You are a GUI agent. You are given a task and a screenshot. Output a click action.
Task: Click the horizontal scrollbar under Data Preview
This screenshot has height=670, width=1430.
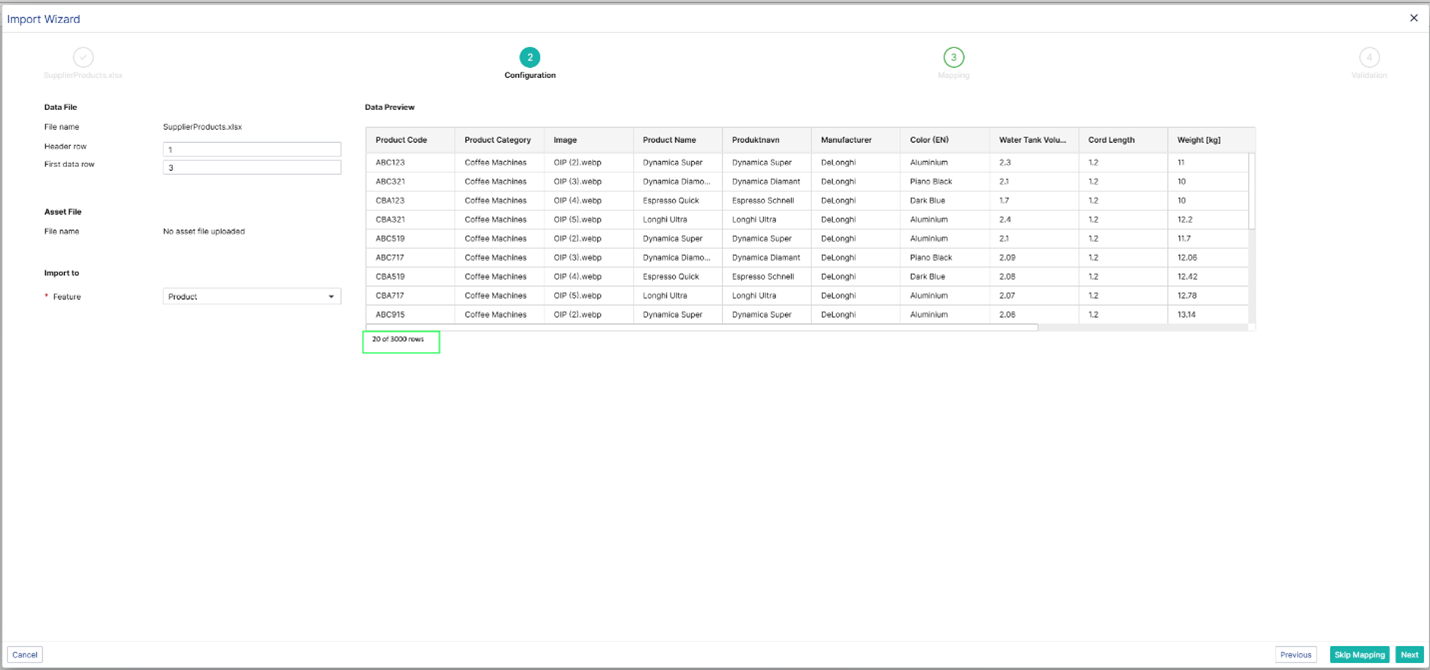(702, 327)
